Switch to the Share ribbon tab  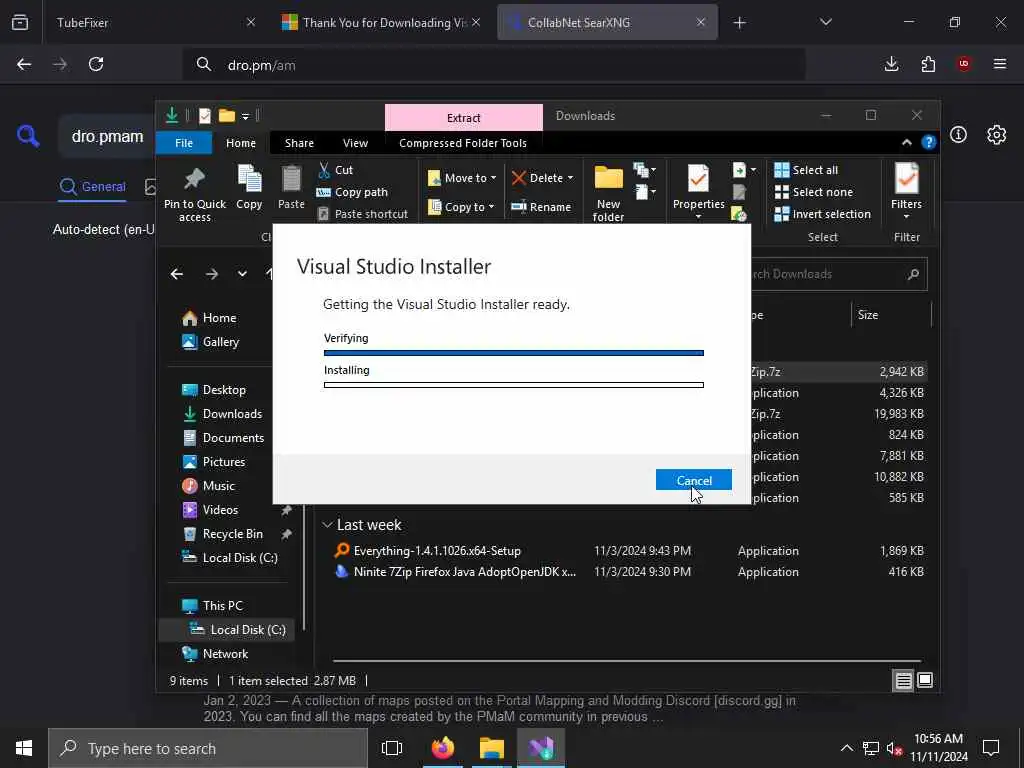(299, 142)
